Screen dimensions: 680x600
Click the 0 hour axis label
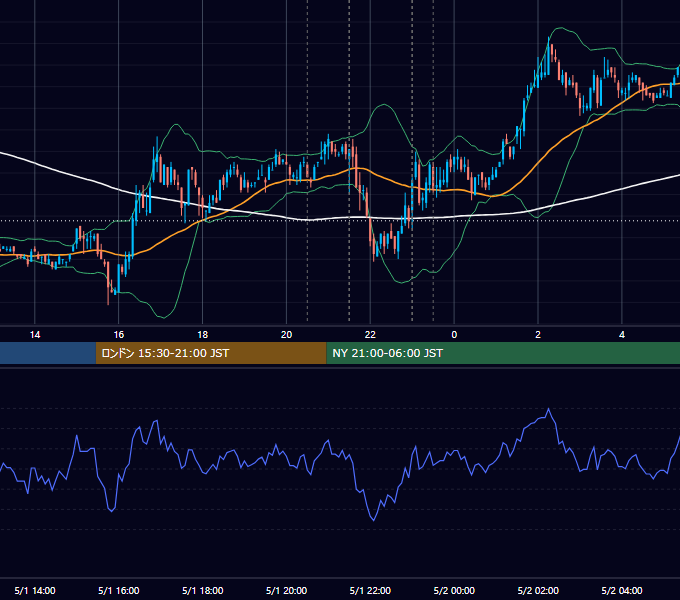pos(454,335)
